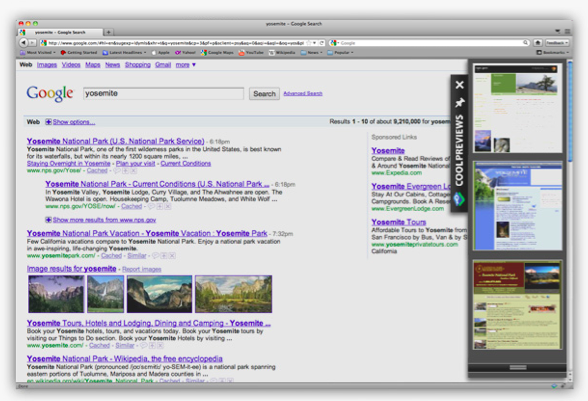This screenshot has height=401, width=588.
Task: Open the Plan your visit link
Action: click(135, 164)
